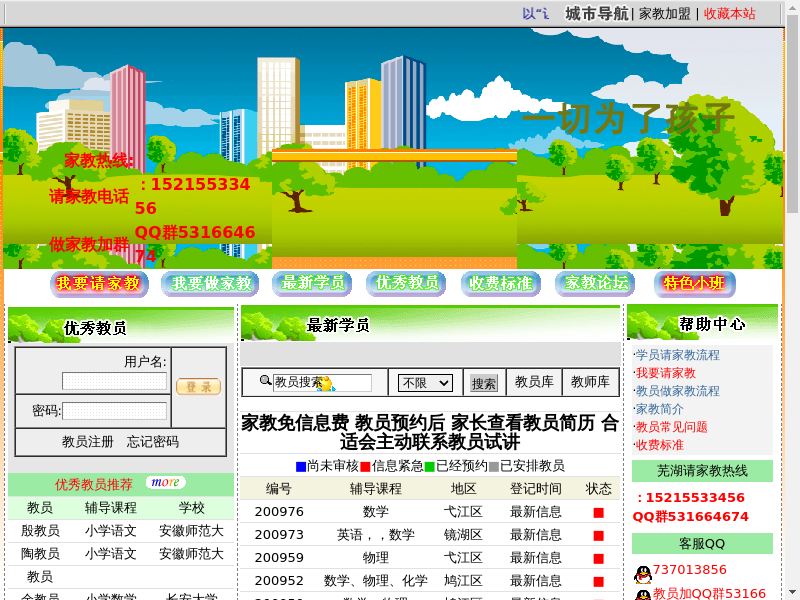Open the 教师库 tab
Viewport: 800px width, 600px height.
coord(590,382)
